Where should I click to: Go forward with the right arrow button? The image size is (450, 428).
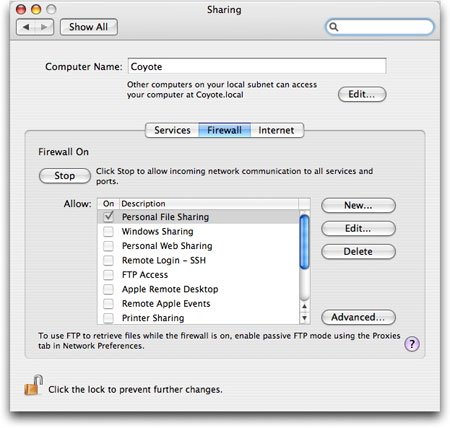44,27
